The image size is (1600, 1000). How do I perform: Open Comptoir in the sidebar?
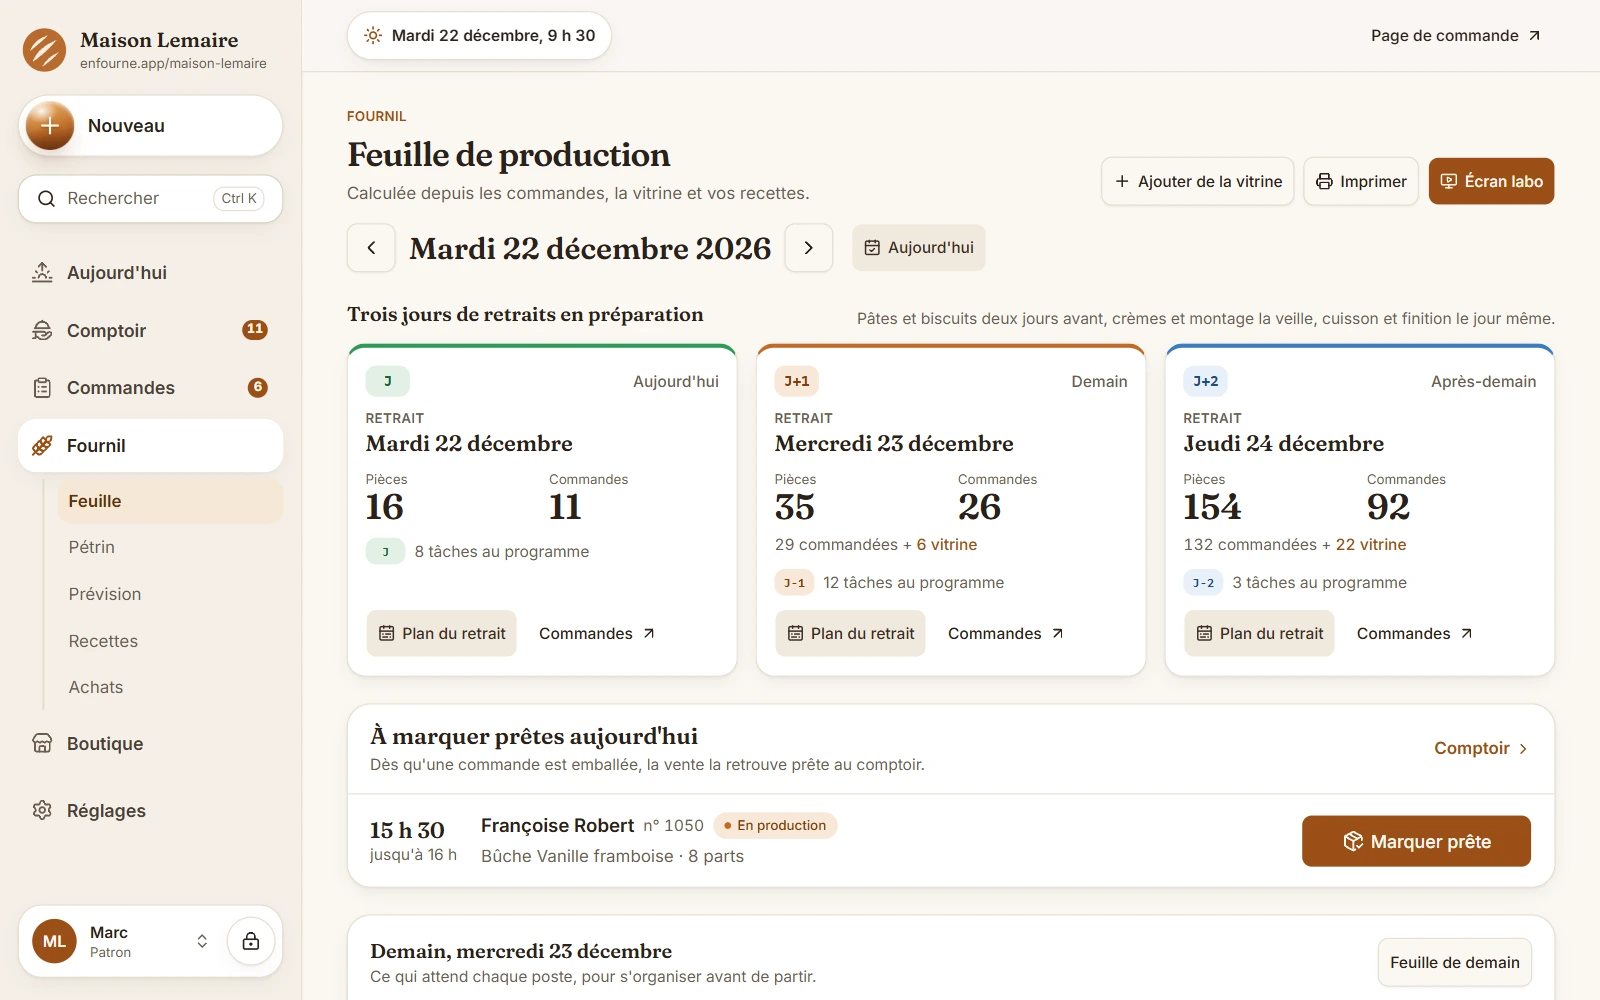(x=150, y=330)
